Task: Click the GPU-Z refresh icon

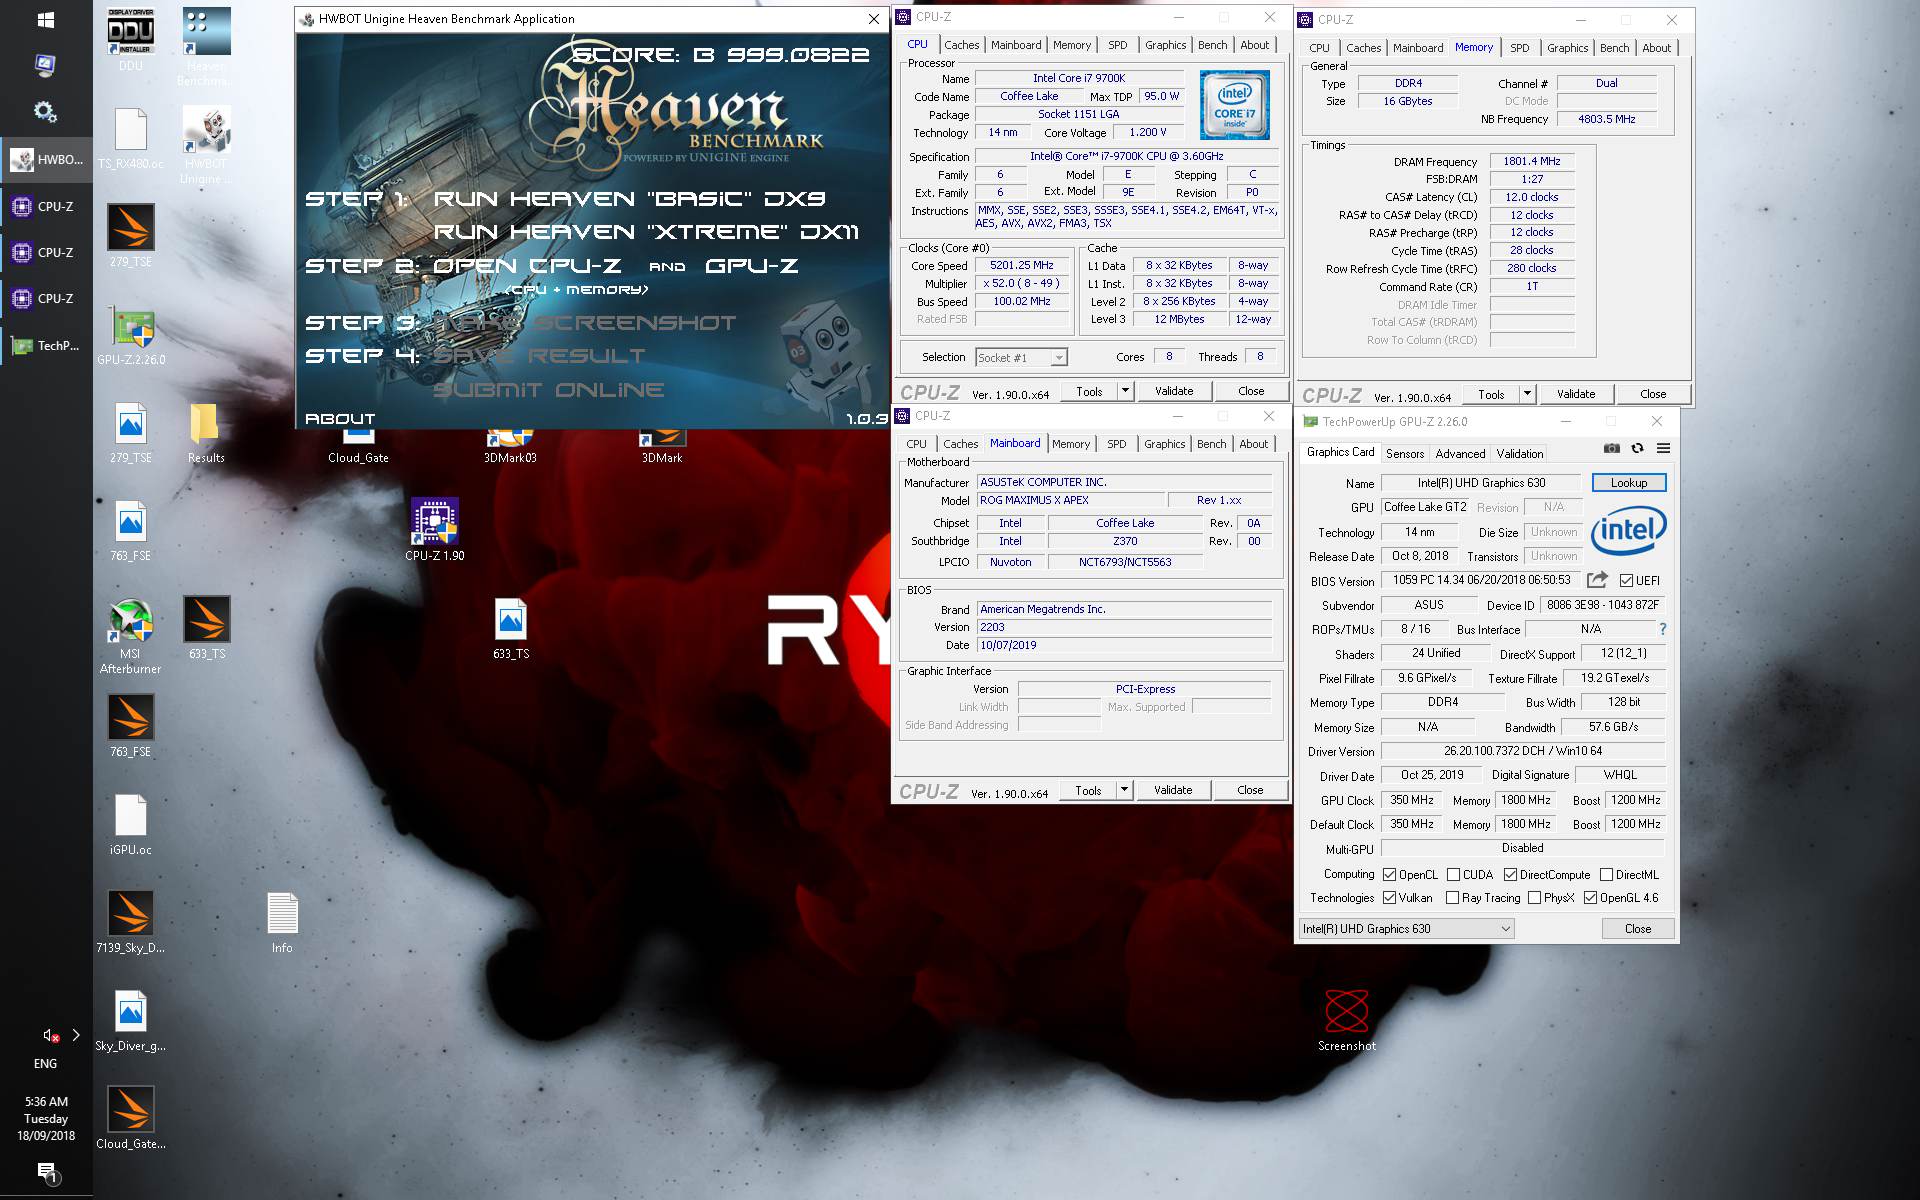Action: pos(1637,448)
